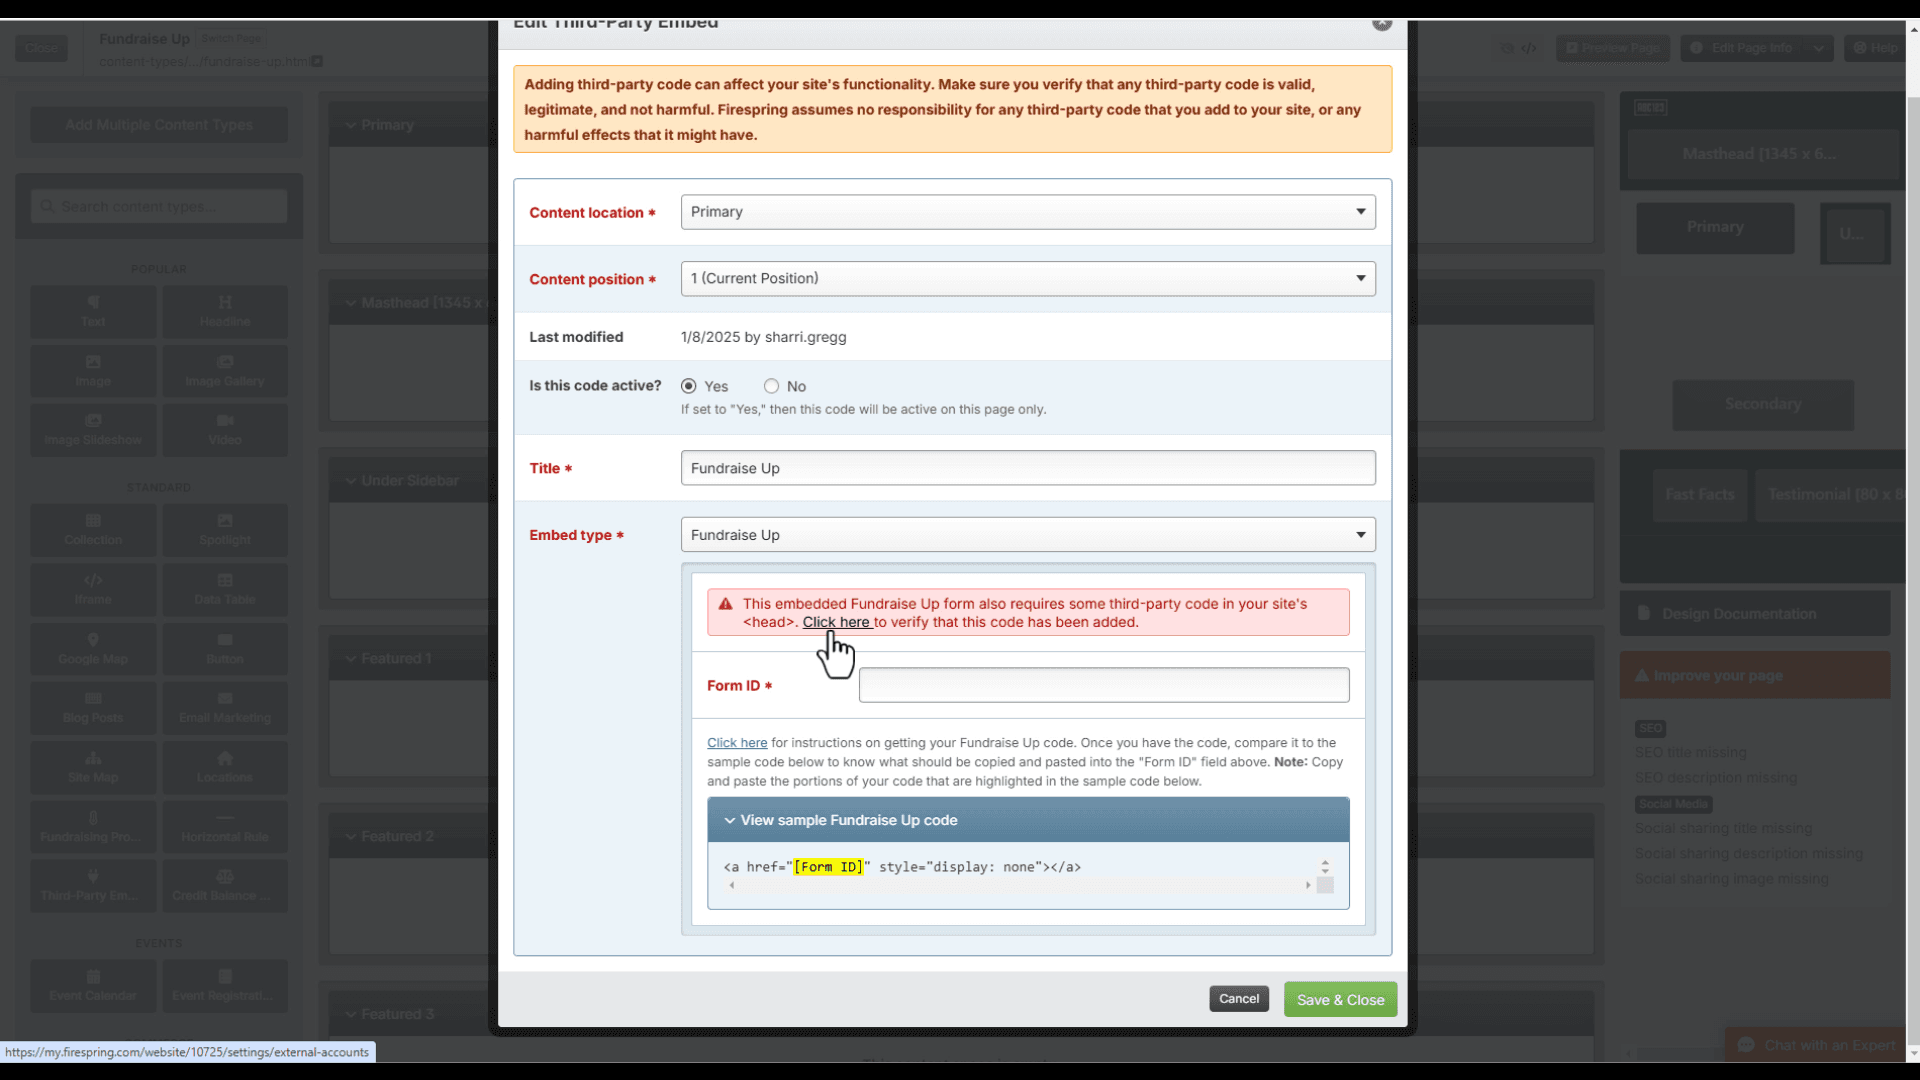The image size is (1920, 1080).
Task: Select Text content type icon
Action: tap(93, 311)
